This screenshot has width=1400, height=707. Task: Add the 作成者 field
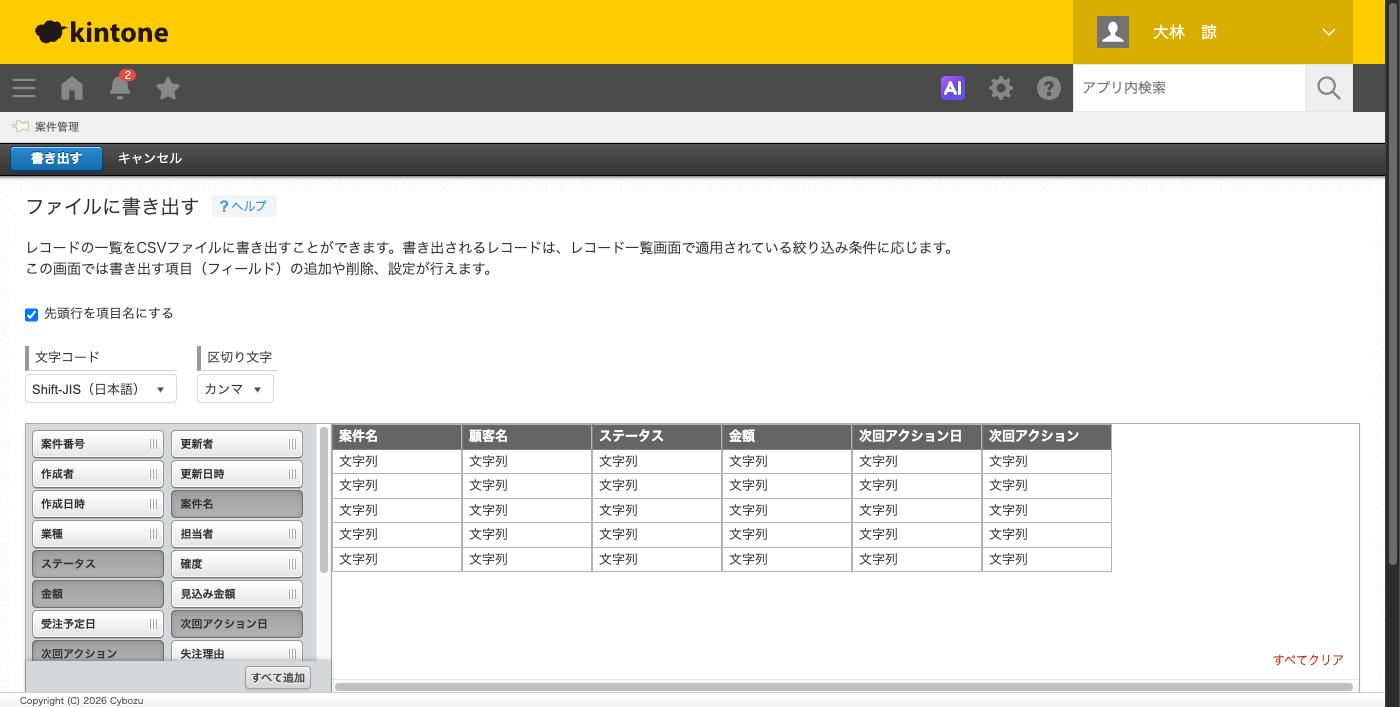pos(98,474)
